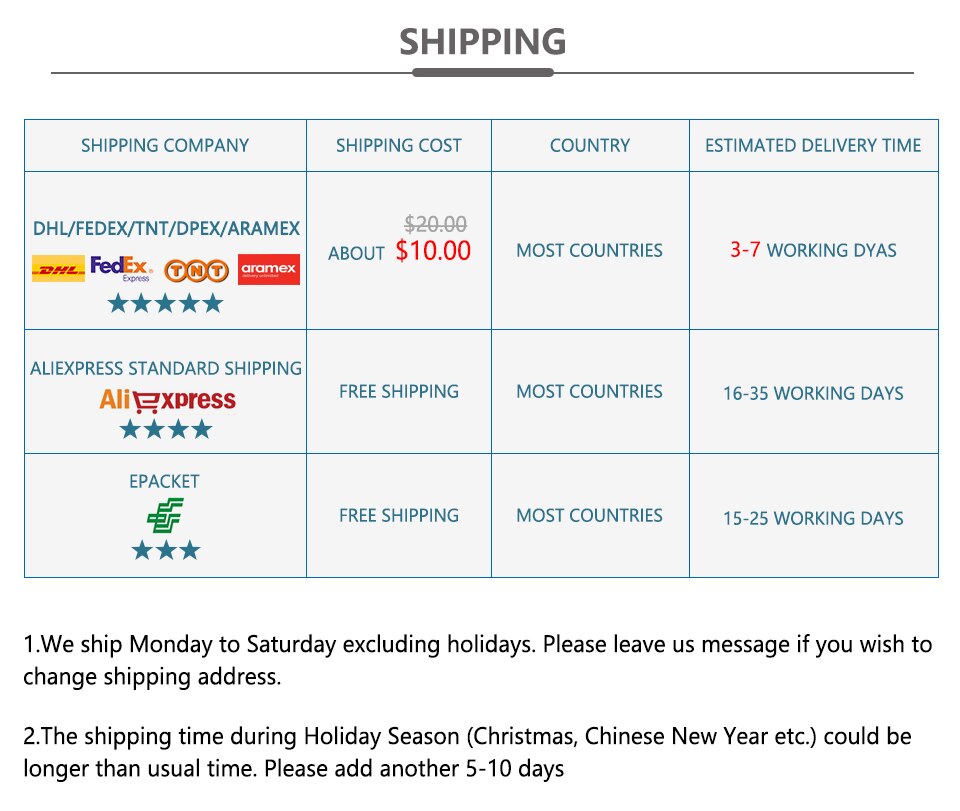Click the FedEx Express logo
Viewport: 960px width, 811px height.
(121, 269)
